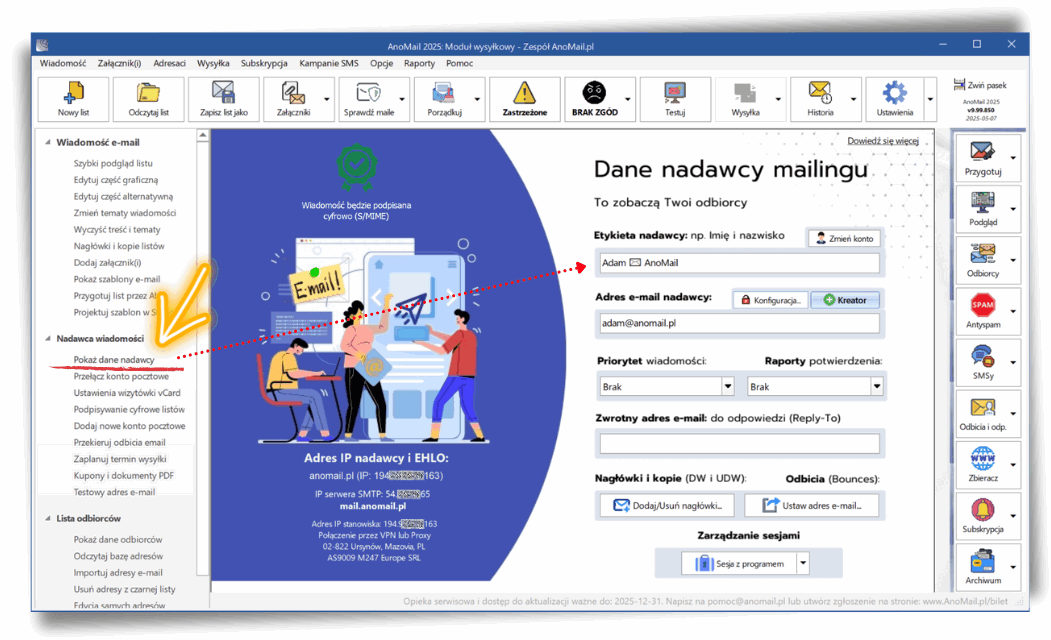The height and width of the screenshot is (640, 1051).
Task: Open dropdown arrow next to Załączniki
Action: [327, 99]
